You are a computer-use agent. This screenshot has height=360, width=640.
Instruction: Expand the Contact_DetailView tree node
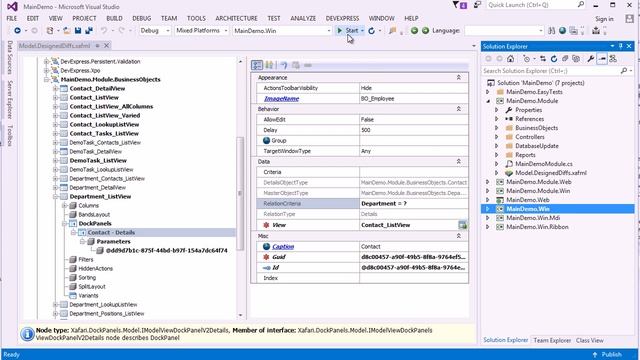[55, 89]
